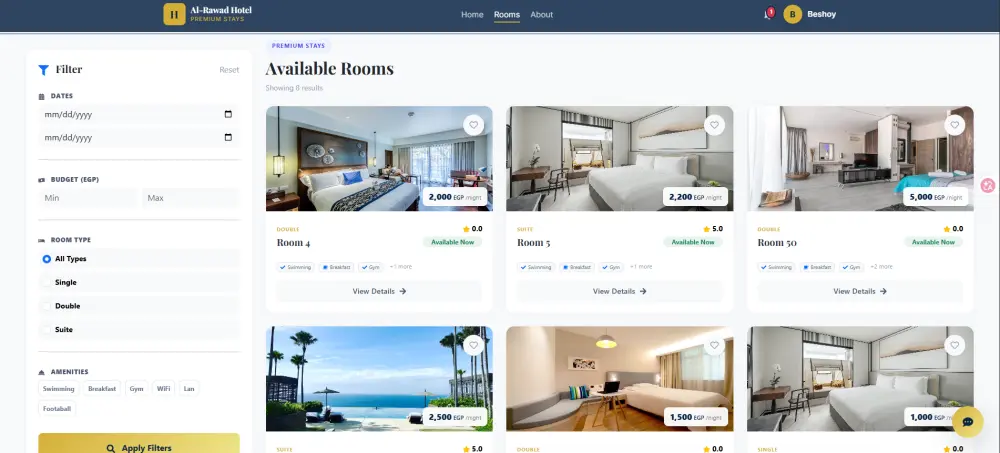Favorite the 2,500 EGP pool room heart icon
This screenshot has height=453, width=1000.
(x=473, y=345)
